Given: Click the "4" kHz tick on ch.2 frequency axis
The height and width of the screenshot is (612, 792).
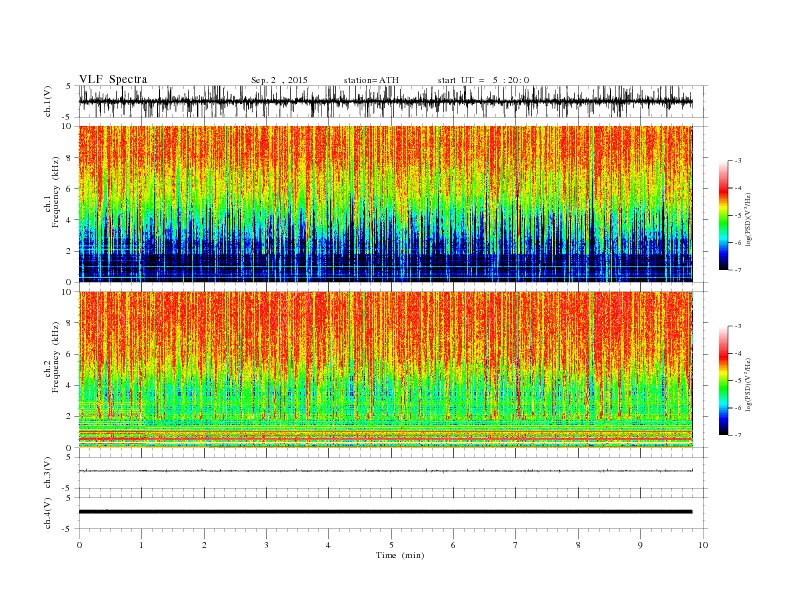Looking at the screenshot, I should tap(70, 385).
